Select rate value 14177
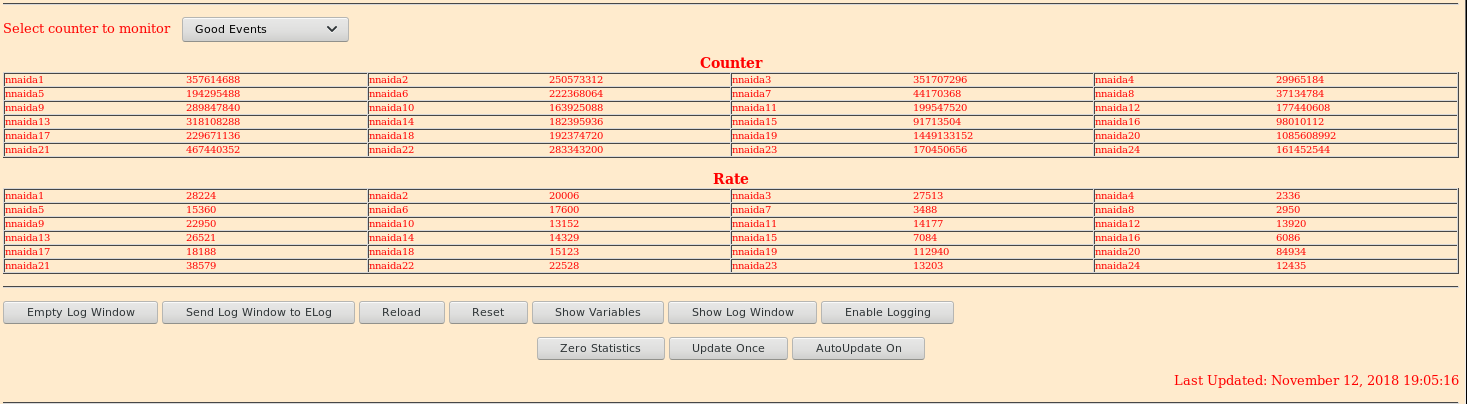The height and width of the screenshot is (404, 1467). pos(928,224)
